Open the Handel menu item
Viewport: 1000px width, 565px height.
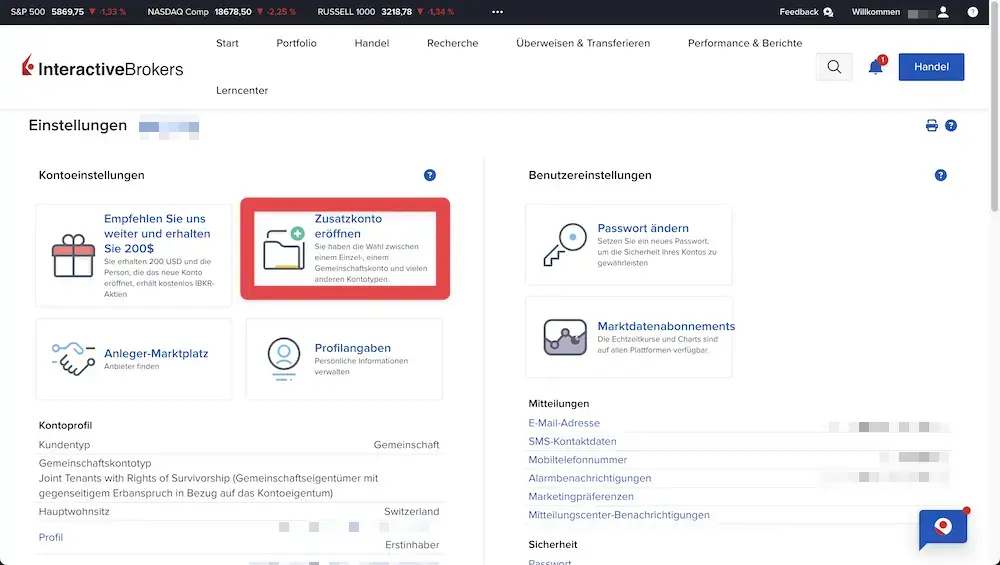click(x=372, y=43)
